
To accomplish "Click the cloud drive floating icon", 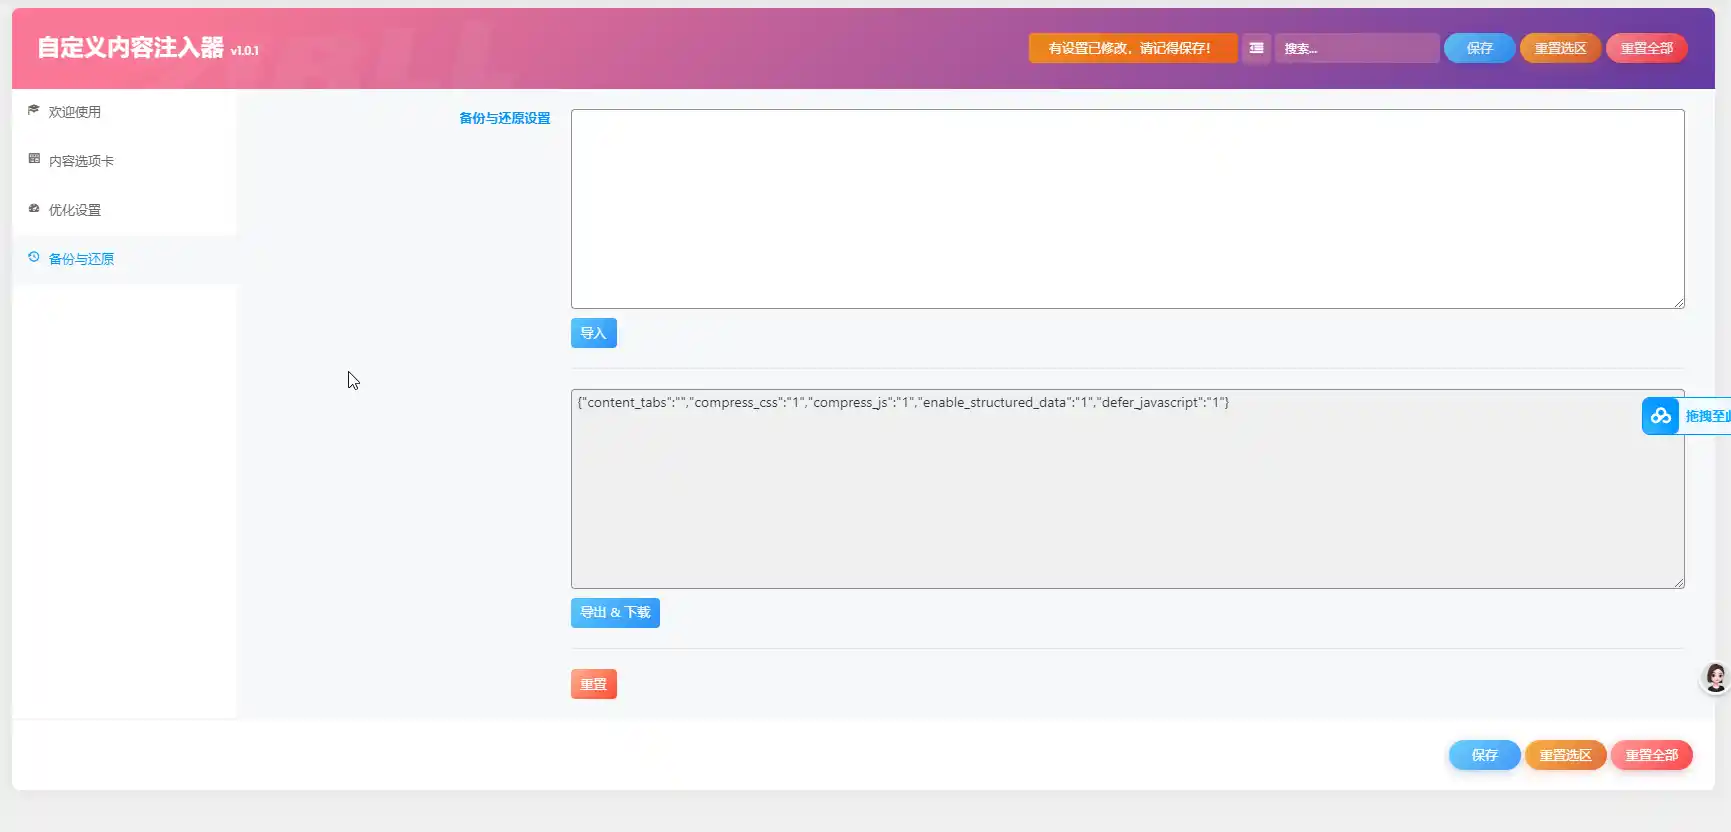I will 1660,416.
